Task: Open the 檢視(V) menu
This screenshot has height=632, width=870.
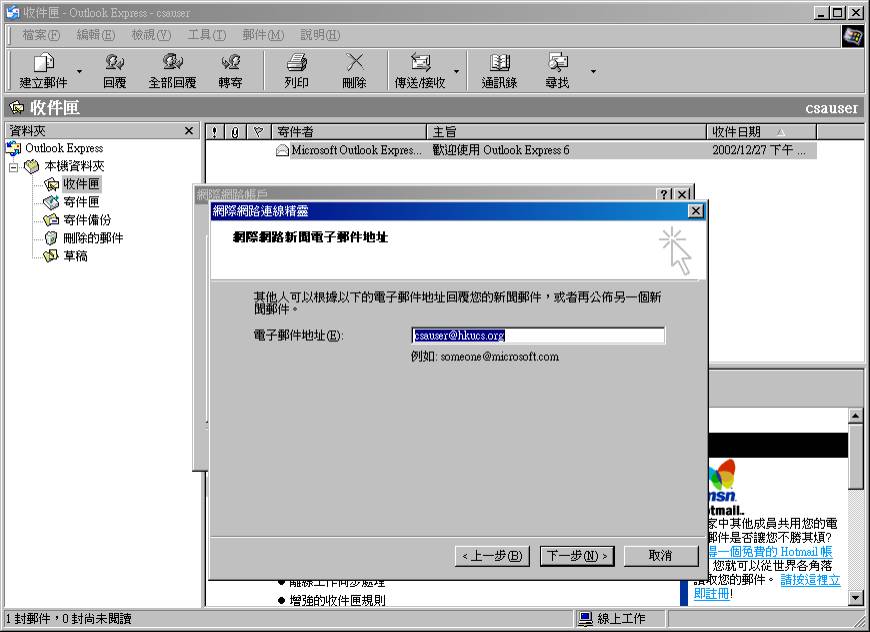Action: point(151,35)
